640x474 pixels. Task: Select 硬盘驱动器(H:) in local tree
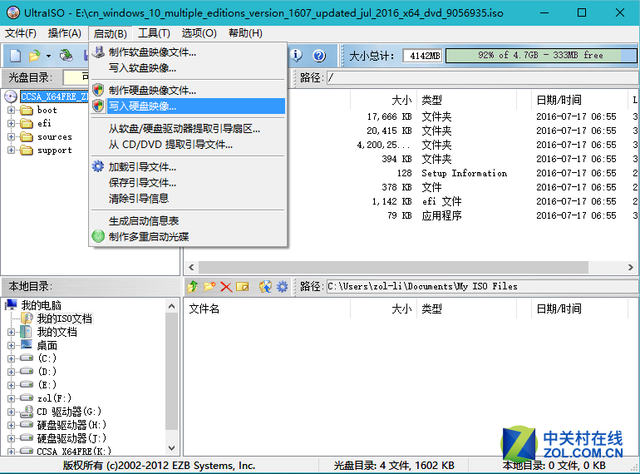pos(72,425)
